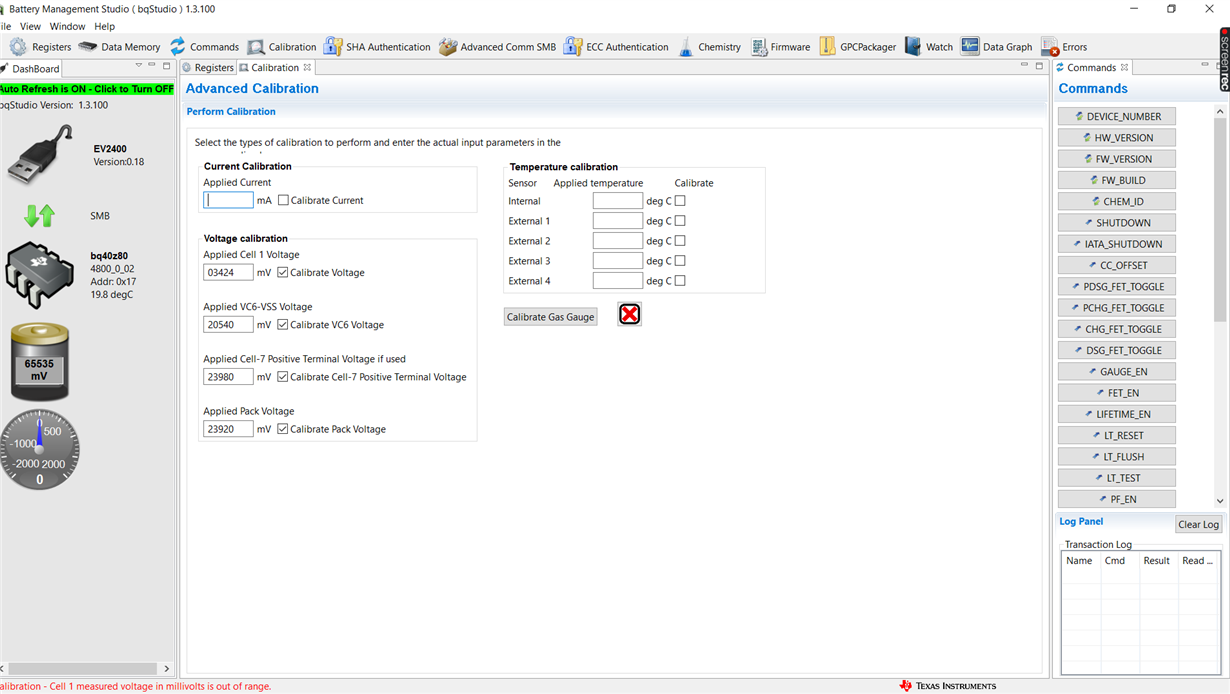1230x694 pixels.
Task: Send LT_RESET command
Action: pyautogui.click(x=1117, y=436)
